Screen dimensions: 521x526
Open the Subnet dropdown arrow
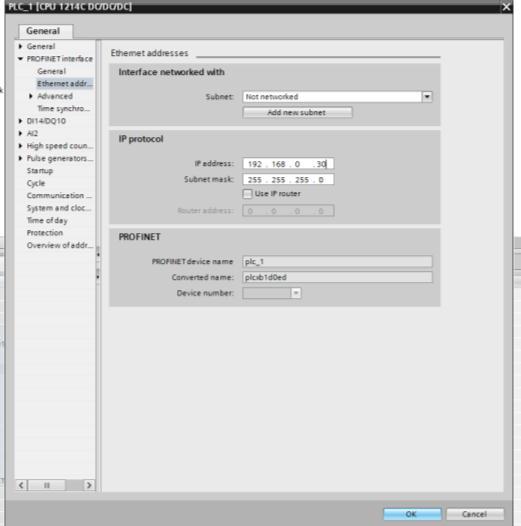[427, 97]
